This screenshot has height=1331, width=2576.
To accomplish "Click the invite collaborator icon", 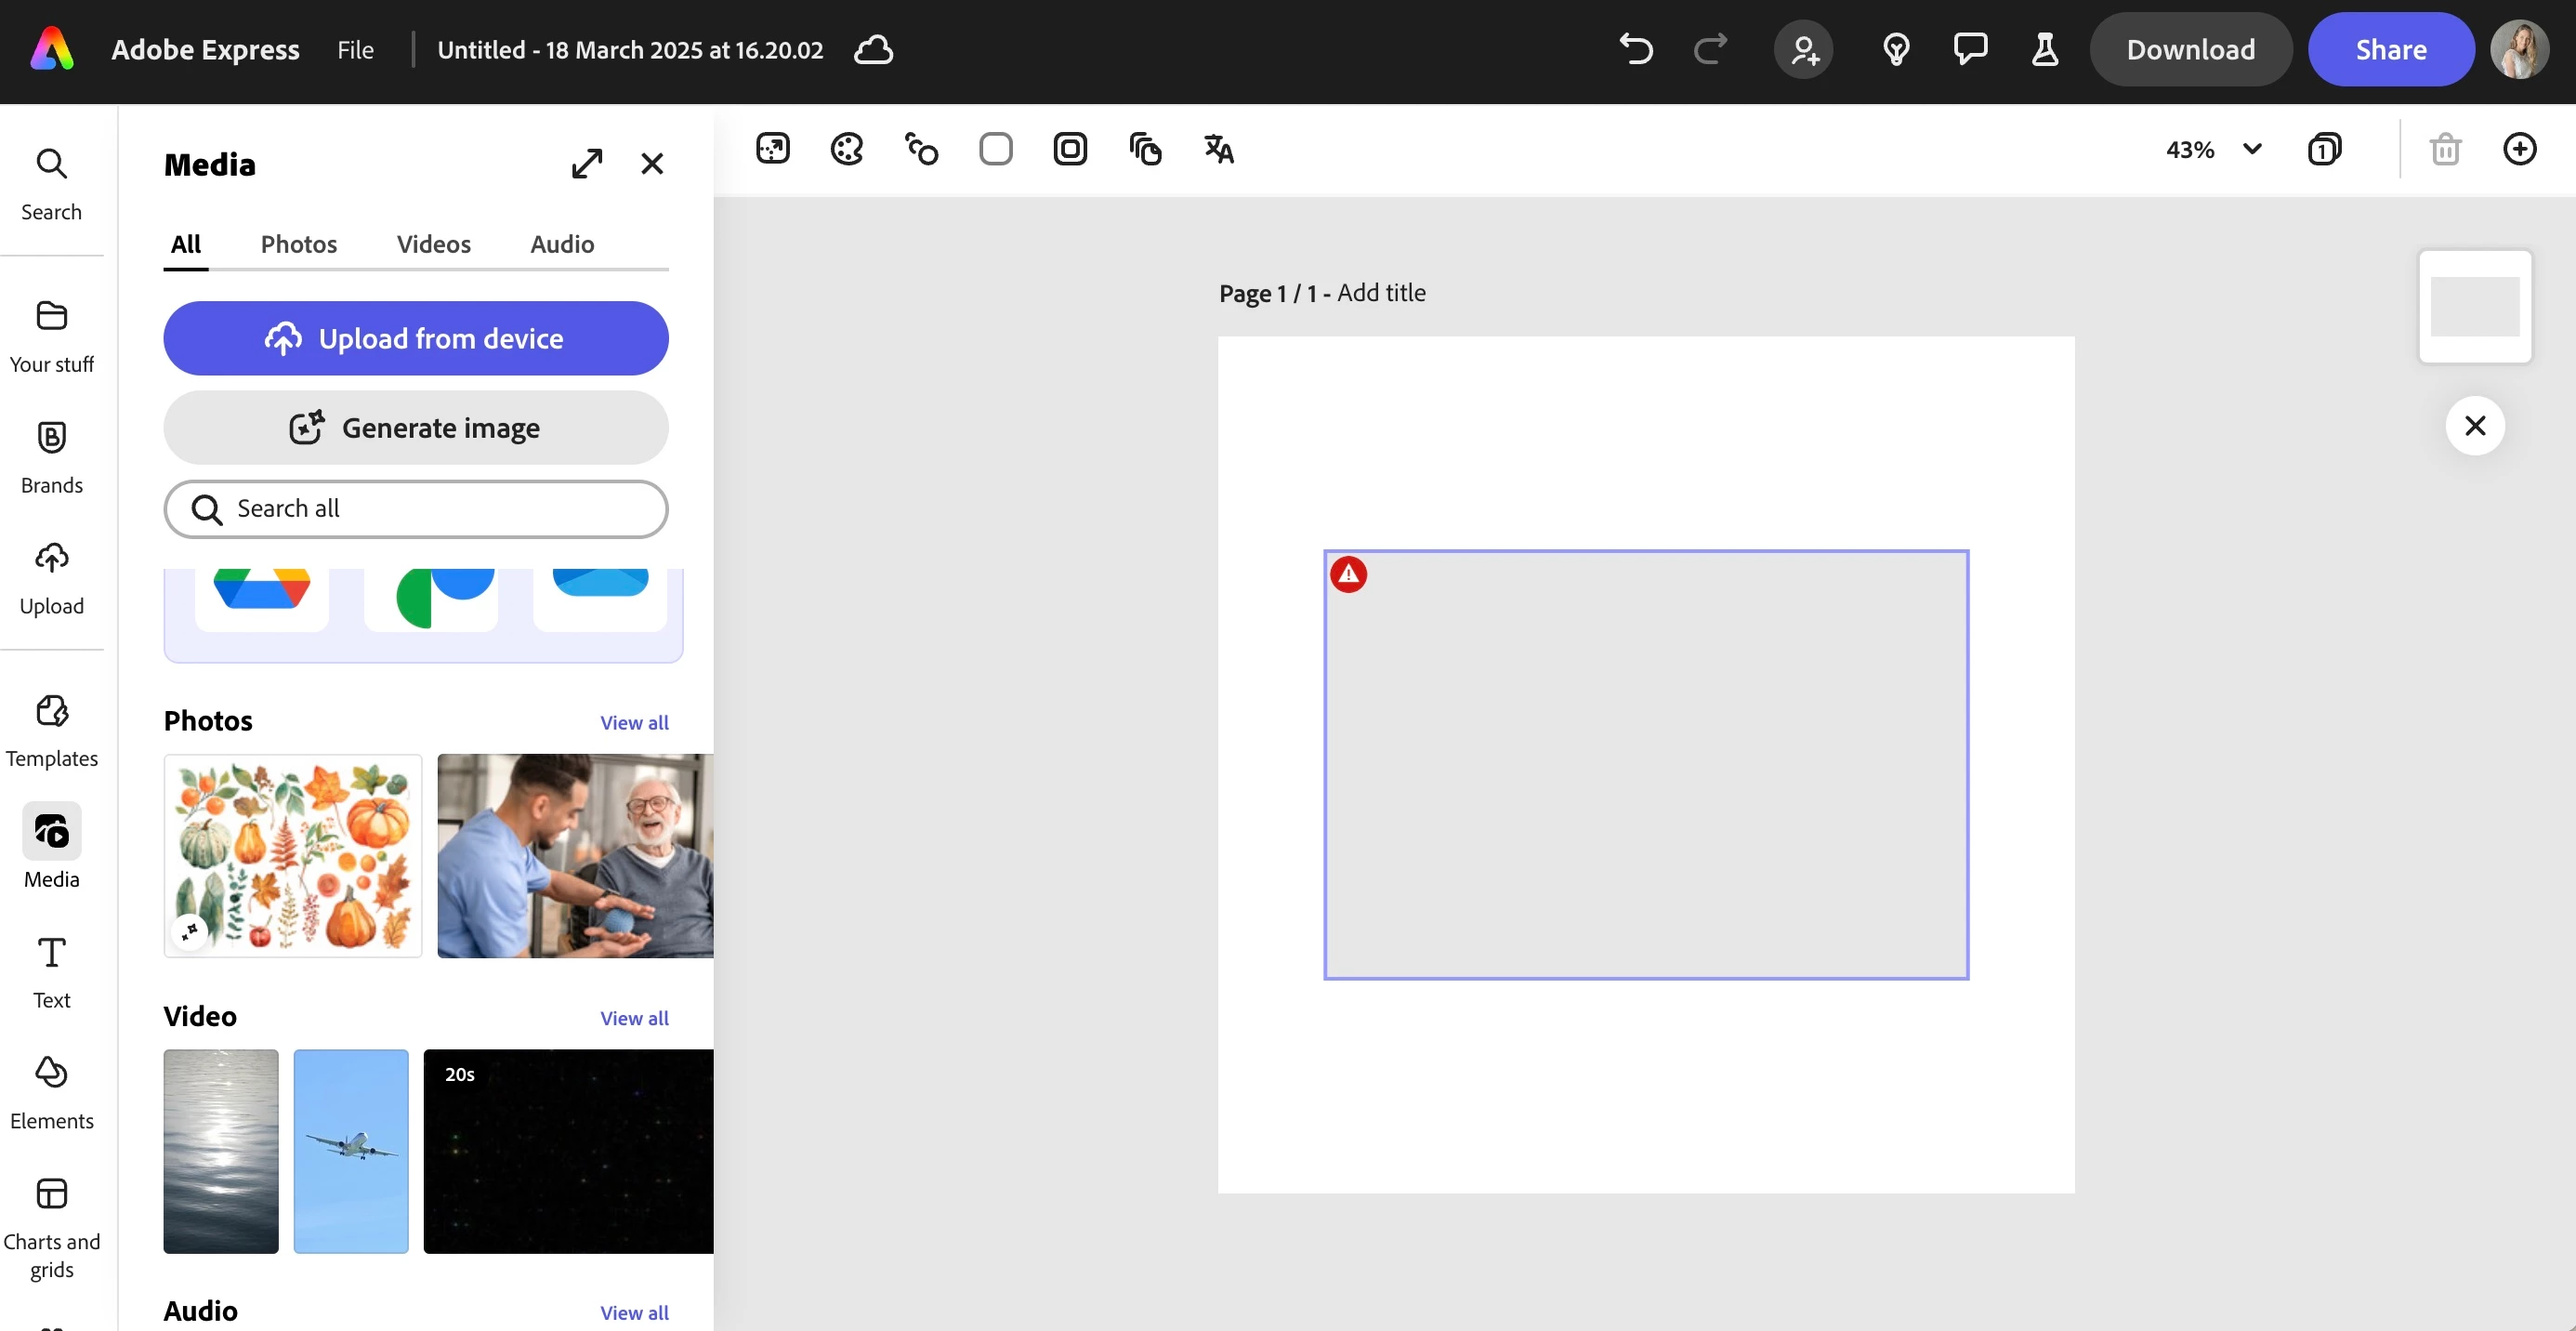I will (x=1803, y=49).
